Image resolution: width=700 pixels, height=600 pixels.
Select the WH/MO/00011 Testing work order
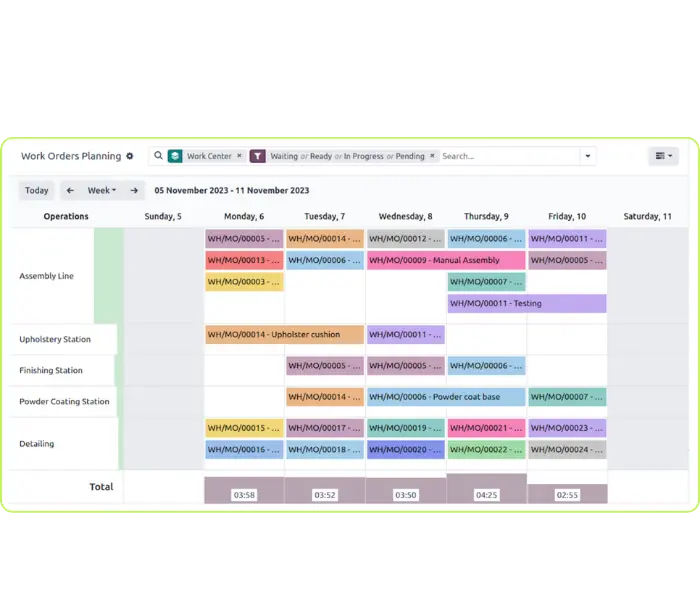pyautogui.click(x=526, y=303)
